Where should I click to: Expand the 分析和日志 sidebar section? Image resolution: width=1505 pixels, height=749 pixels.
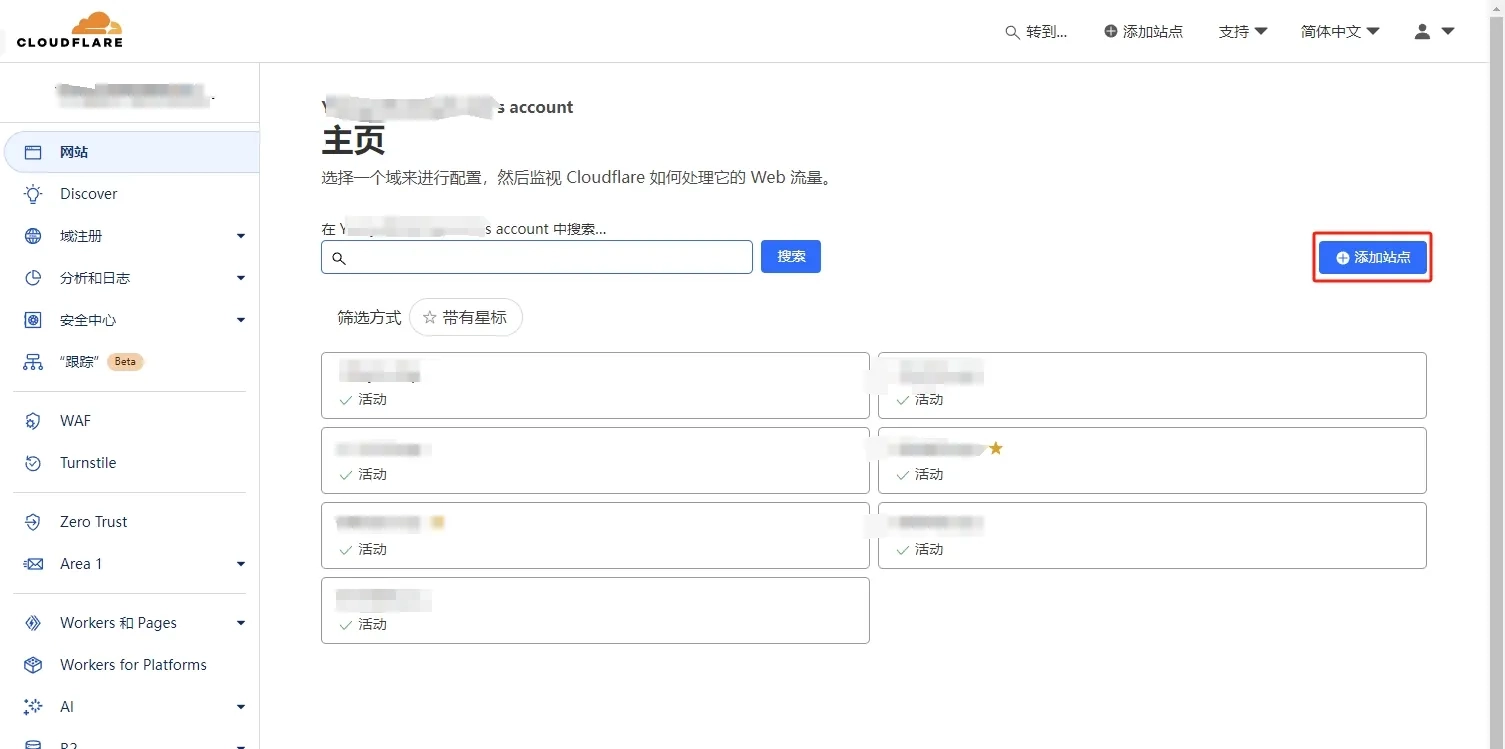click(241, 278)
